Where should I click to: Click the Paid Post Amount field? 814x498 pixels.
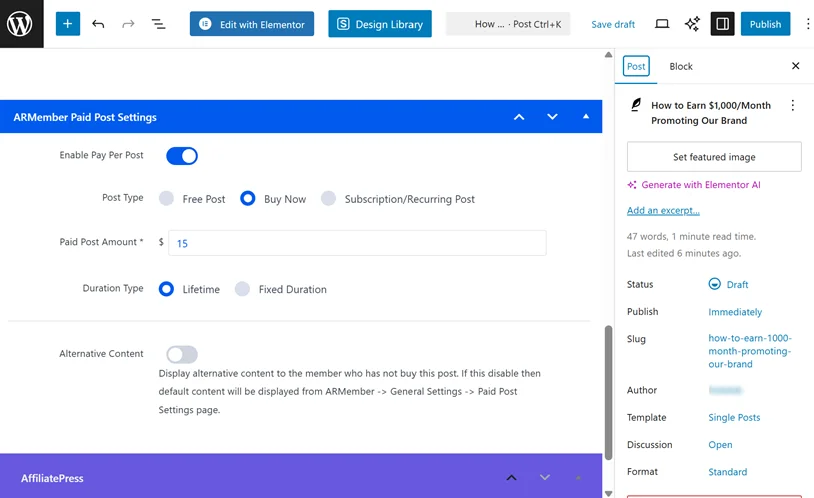[x=357, y=243]
